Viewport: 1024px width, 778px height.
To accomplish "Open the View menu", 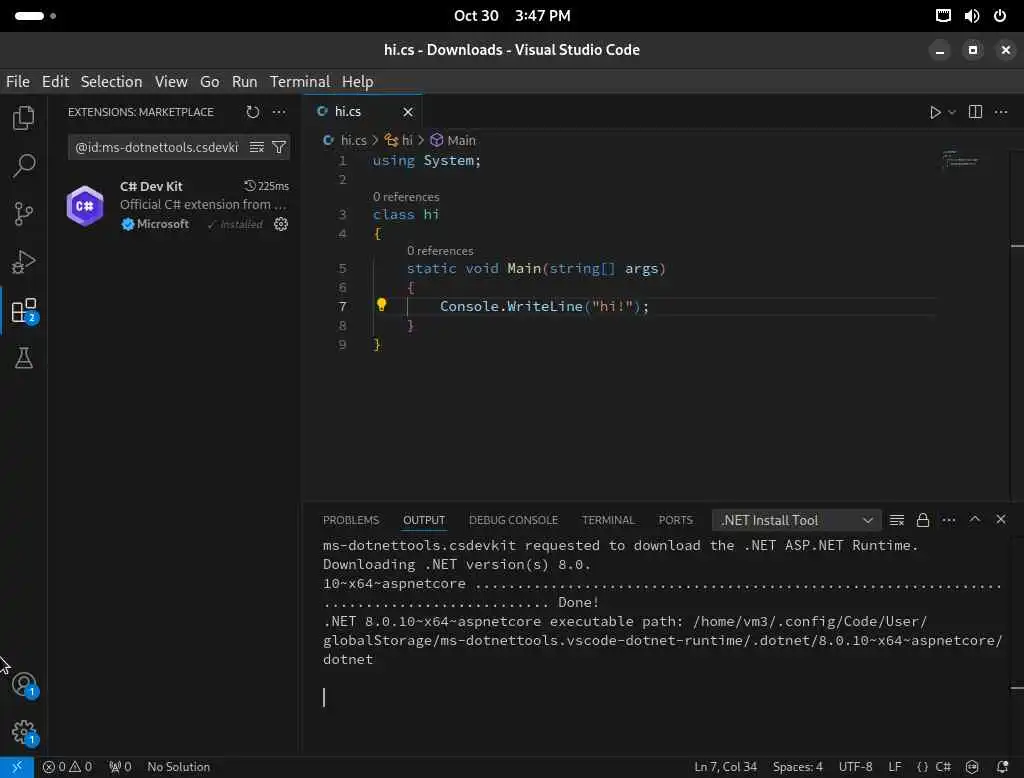I will tap(171, 82).
